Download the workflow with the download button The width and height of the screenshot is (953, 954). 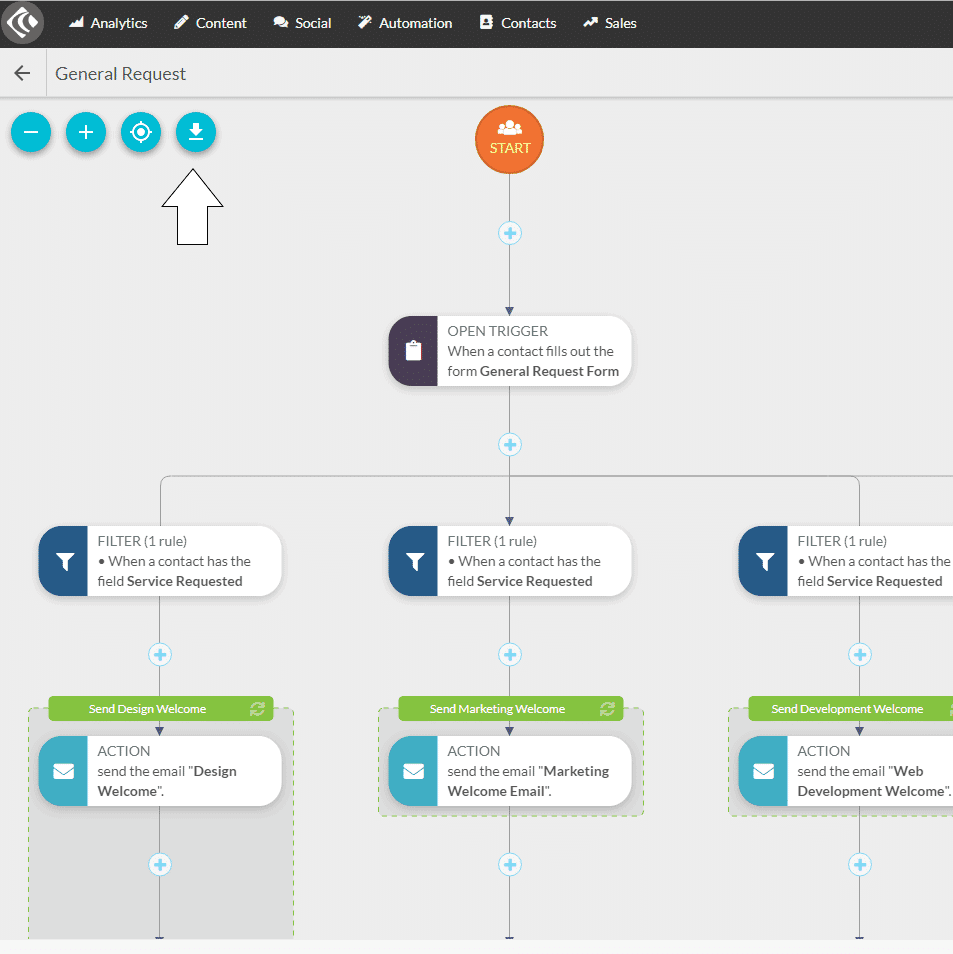click(x=195, y=132)
